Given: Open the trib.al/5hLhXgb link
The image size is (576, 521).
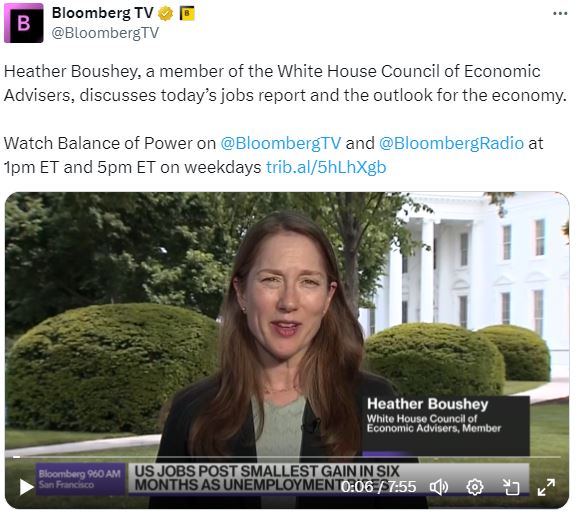Looking at the screenshot, I should tap(326, 167).
